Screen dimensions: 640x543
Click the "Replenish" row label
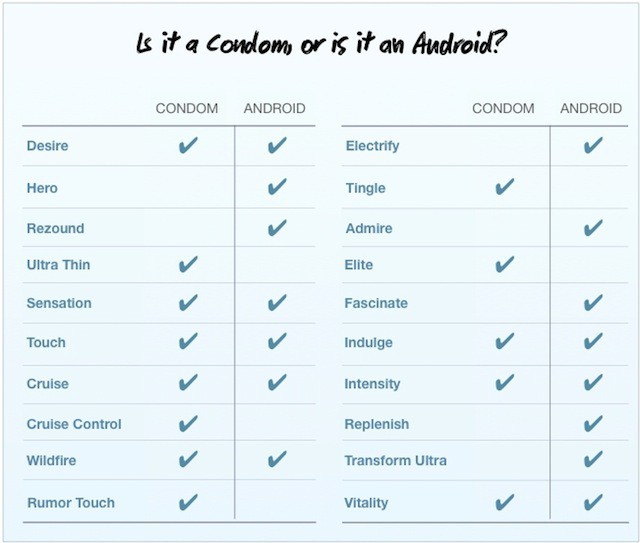click(x=377, y=424)
